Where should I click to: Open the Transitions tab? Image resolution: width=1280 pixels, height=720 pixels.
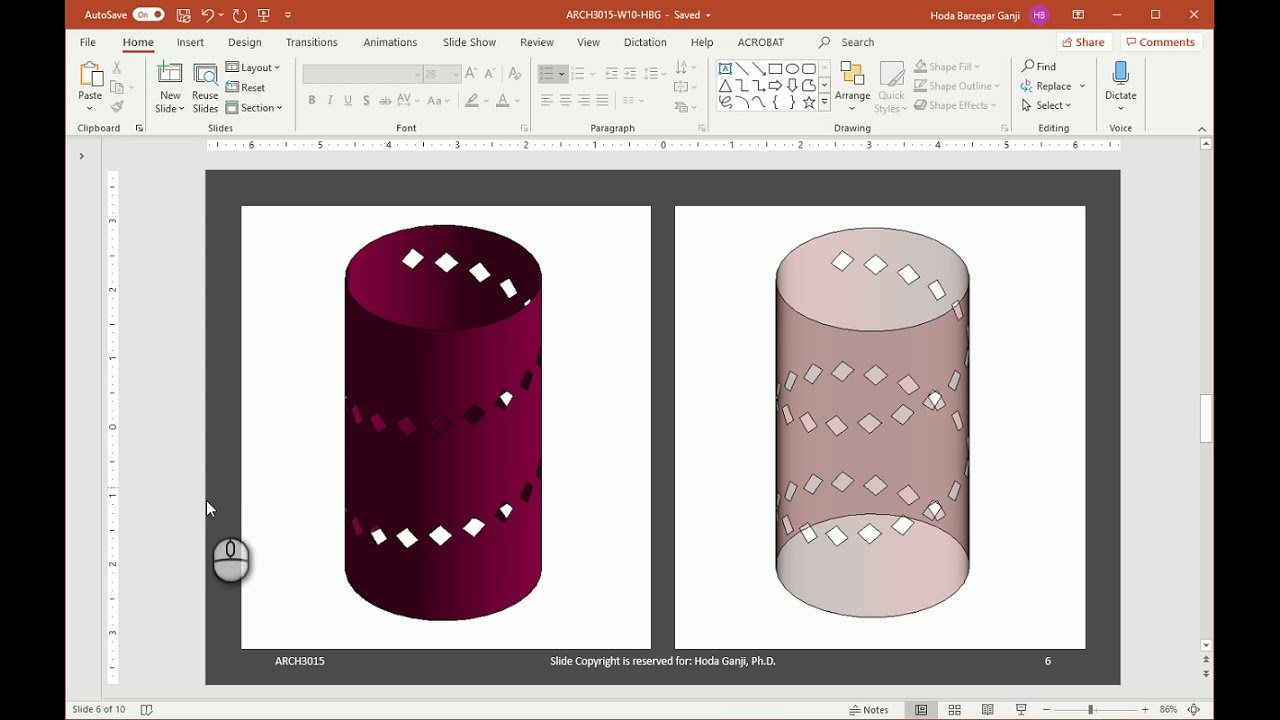pyautogui.click(x=311, y=42)
